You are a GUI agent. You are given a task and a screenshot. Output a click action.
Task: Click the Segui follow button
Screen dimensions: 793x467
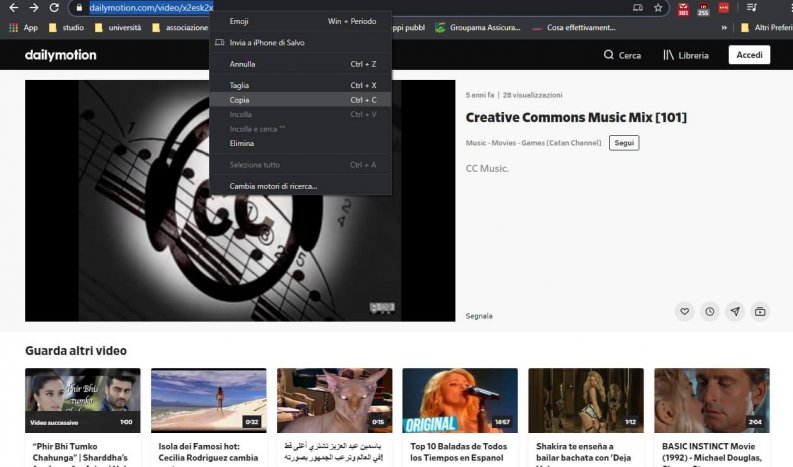pos(624,143)
